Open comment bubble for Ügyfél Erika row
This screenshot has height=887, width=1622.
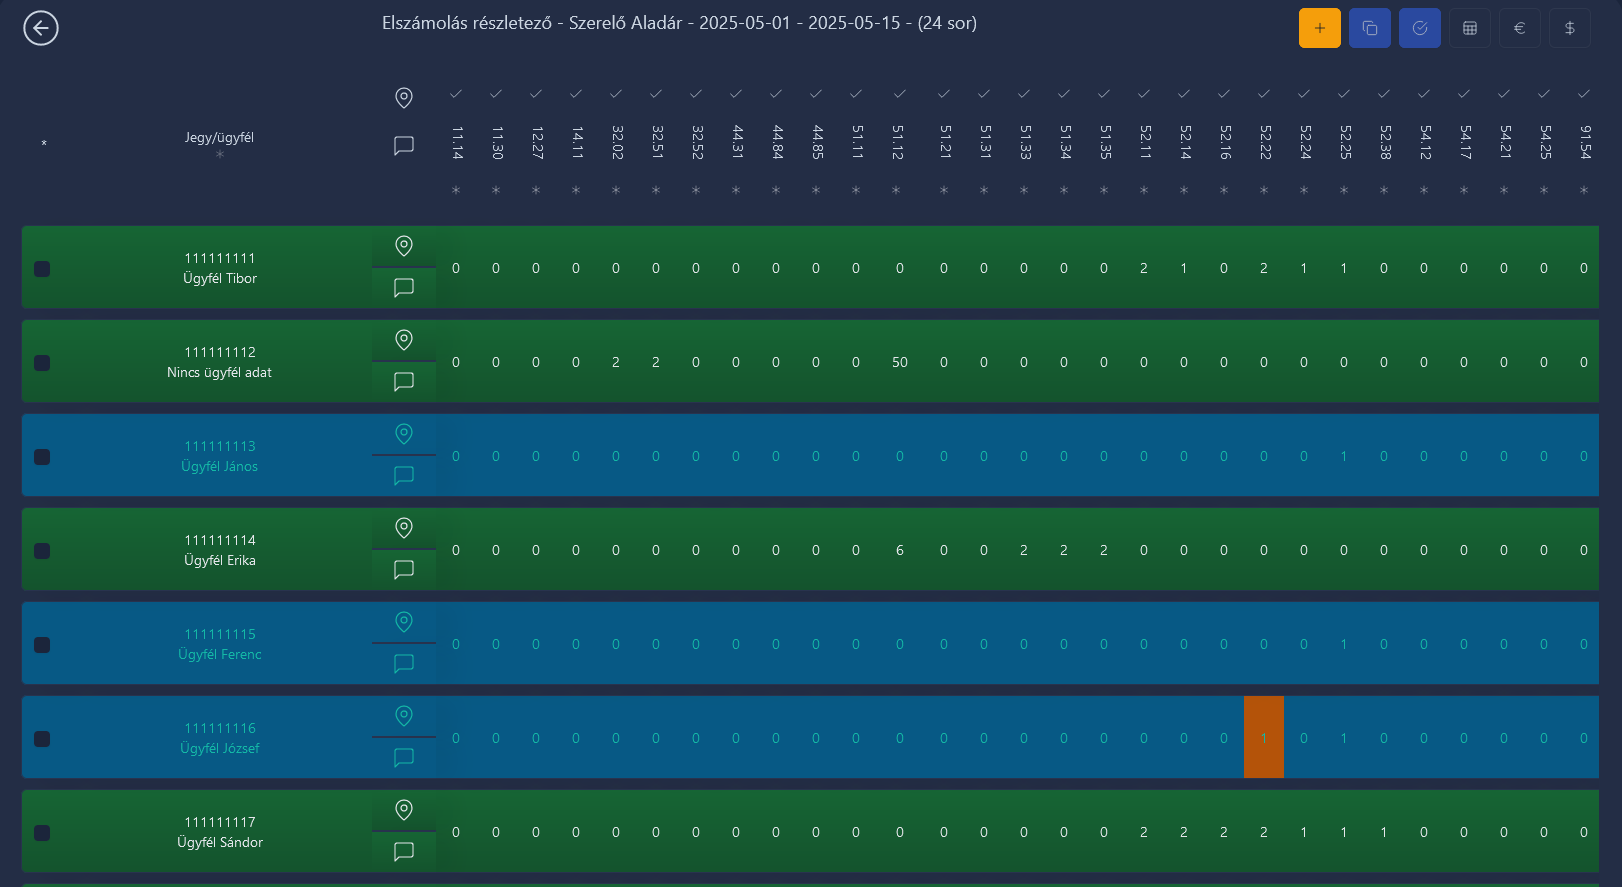pyautogui.click(x=404, y=570)
